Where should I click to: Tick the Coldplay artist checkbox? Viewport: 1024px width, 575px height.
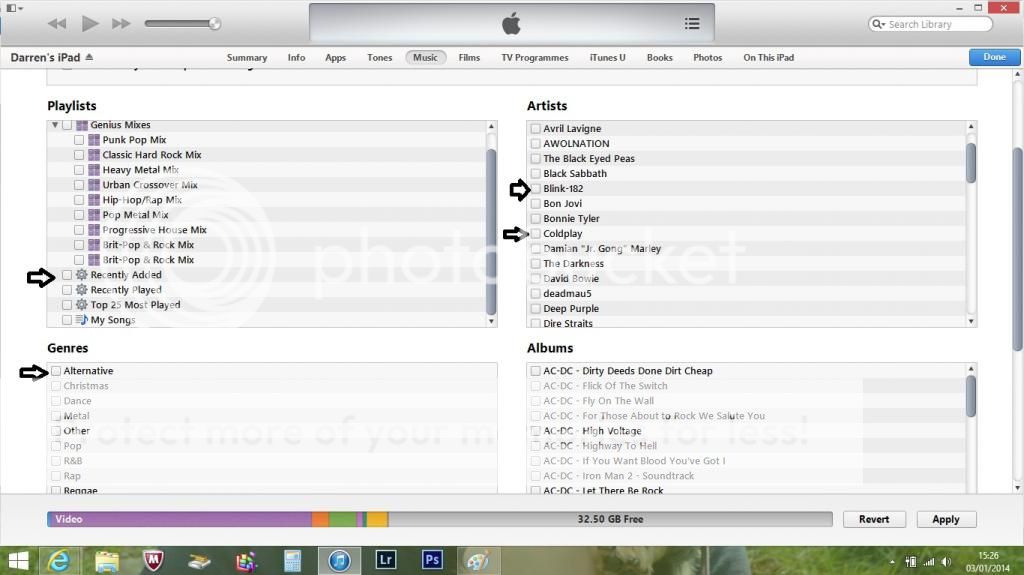click(536, 234)
